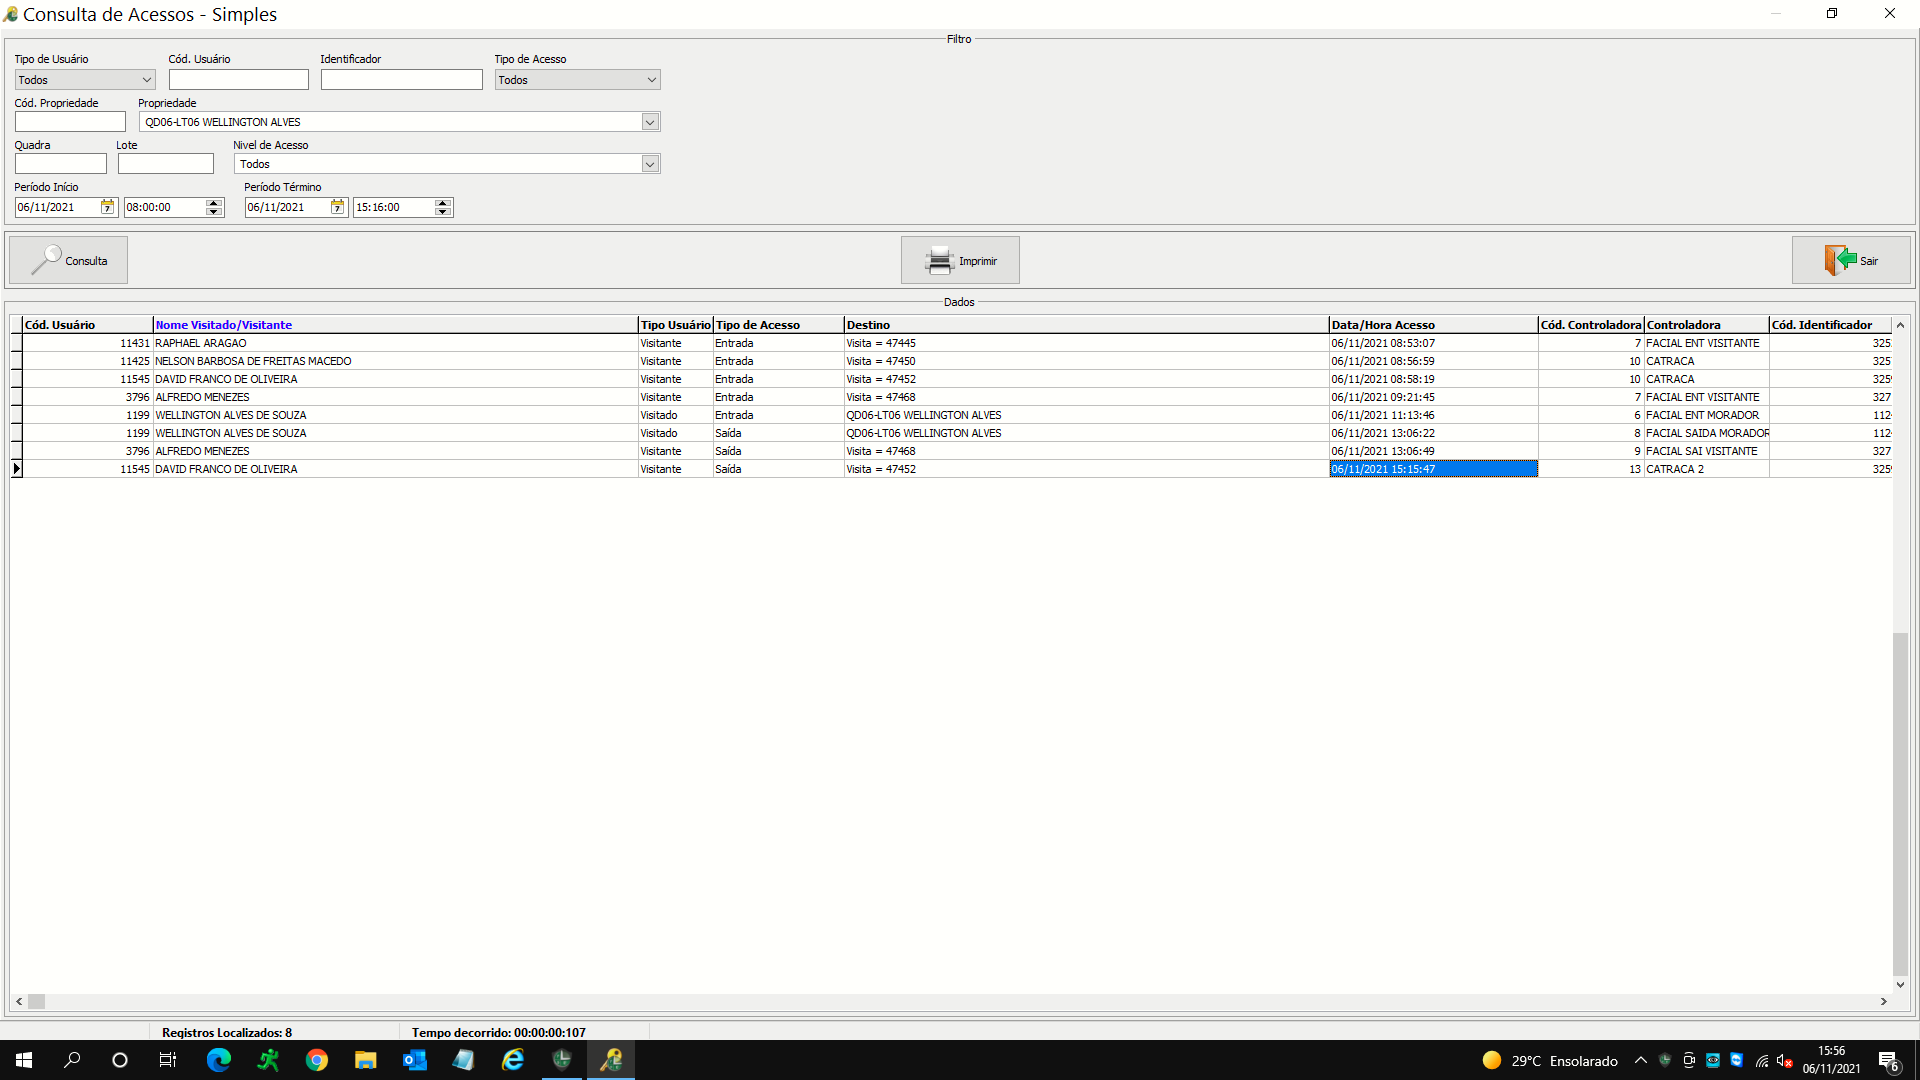Click the Cód. Usuário input field

coord(238,80)
